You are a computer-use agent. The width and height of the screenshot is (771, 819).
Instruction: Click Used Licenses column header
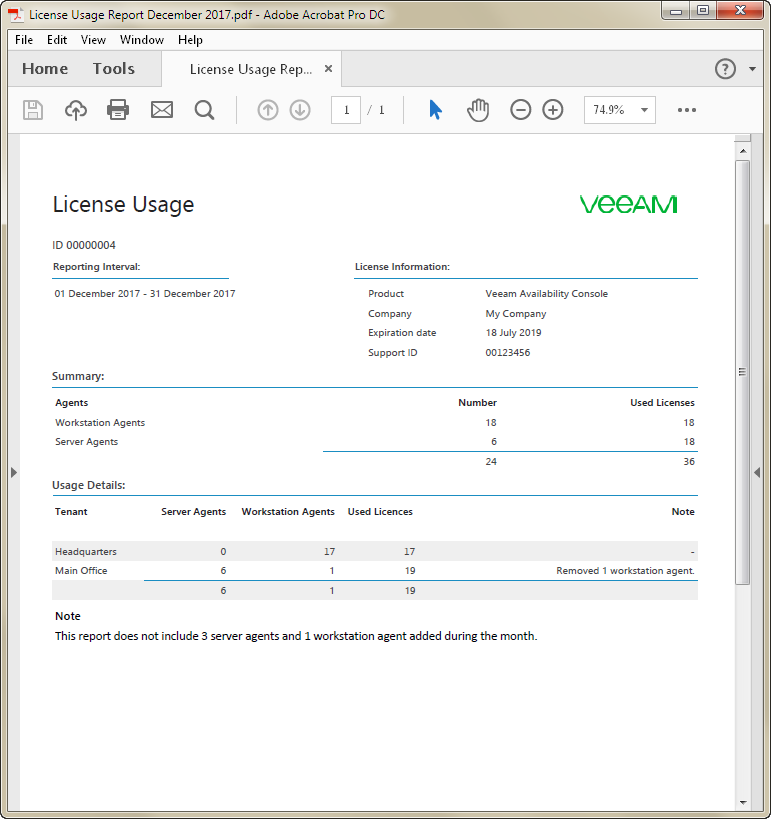point(662,403)
